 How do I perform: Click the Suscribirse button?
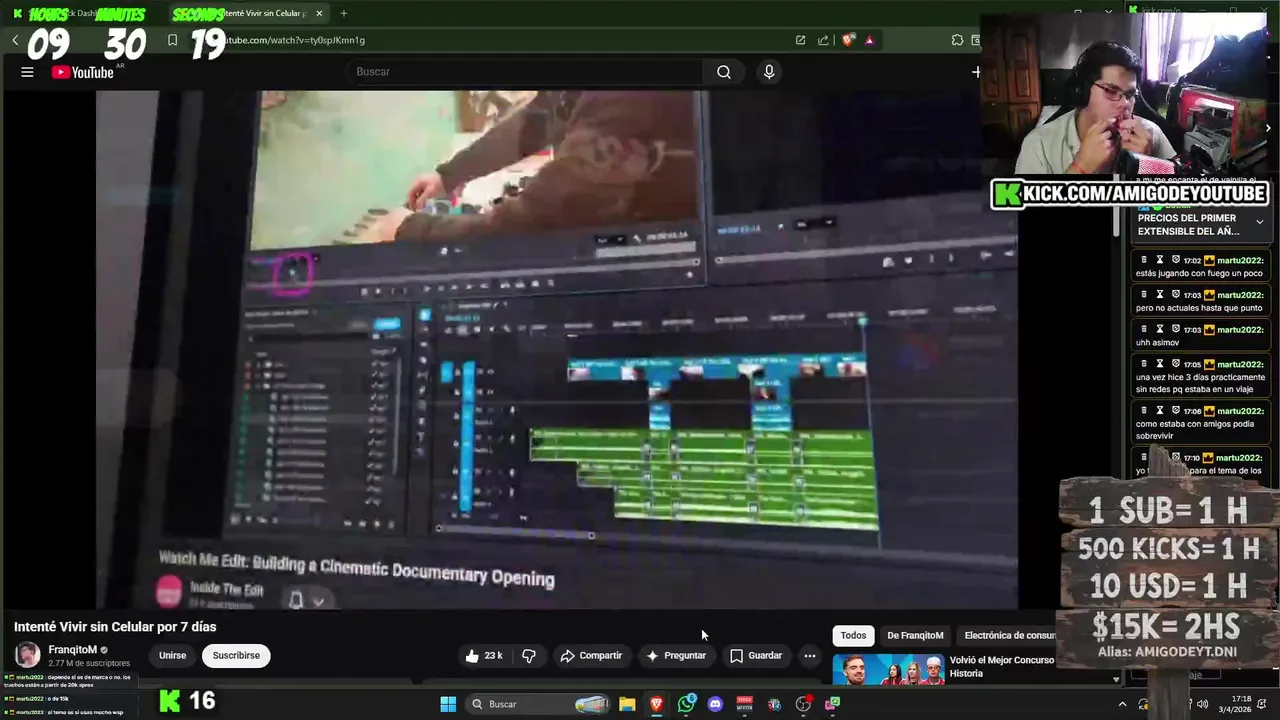tap(236, 656)
